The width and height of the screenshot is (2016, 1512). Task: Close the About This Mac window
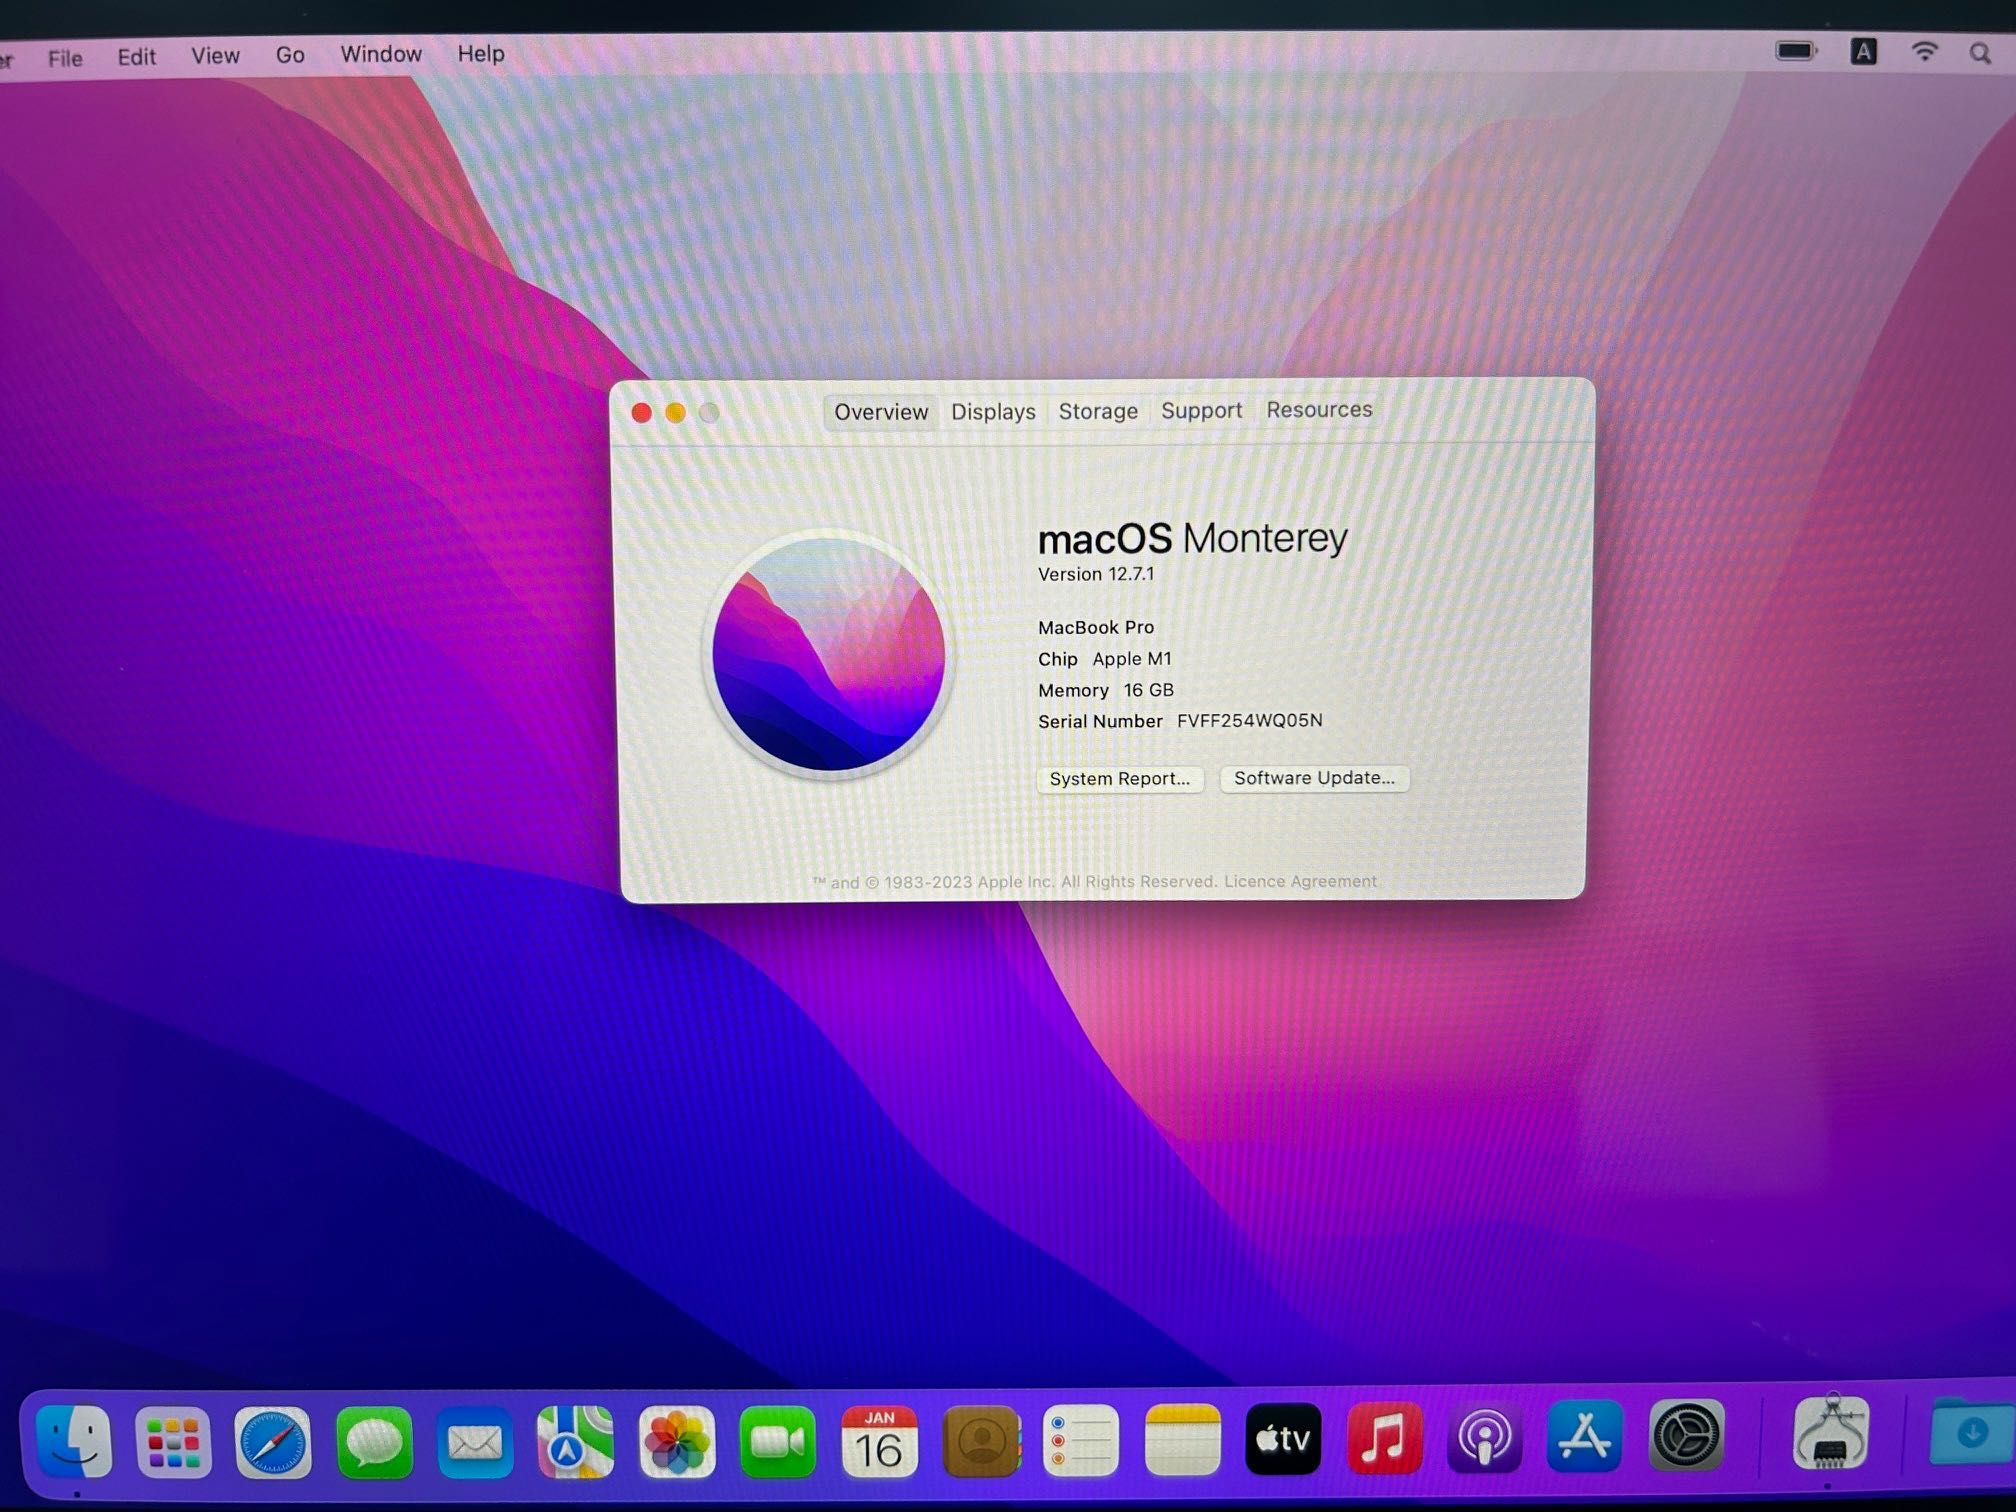(x=642, y=413)
